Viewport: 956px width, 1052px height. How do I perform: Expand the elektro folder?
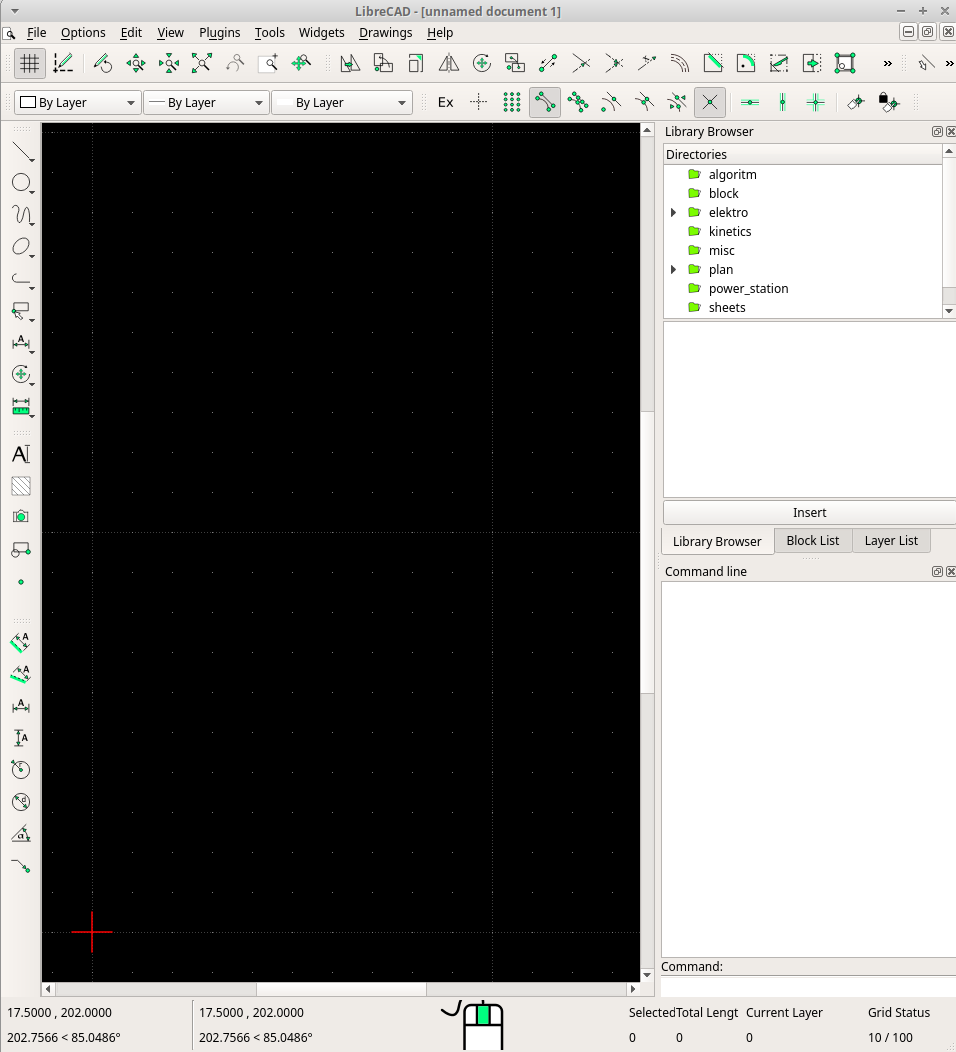(674, 212)
